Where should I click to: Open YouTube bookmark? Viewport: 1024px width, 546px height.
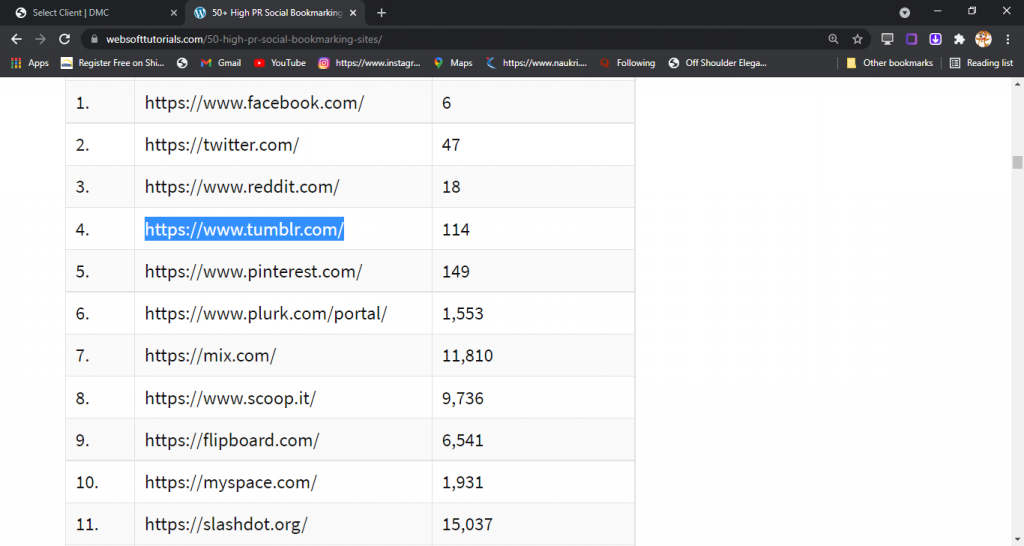coord(280,63)
